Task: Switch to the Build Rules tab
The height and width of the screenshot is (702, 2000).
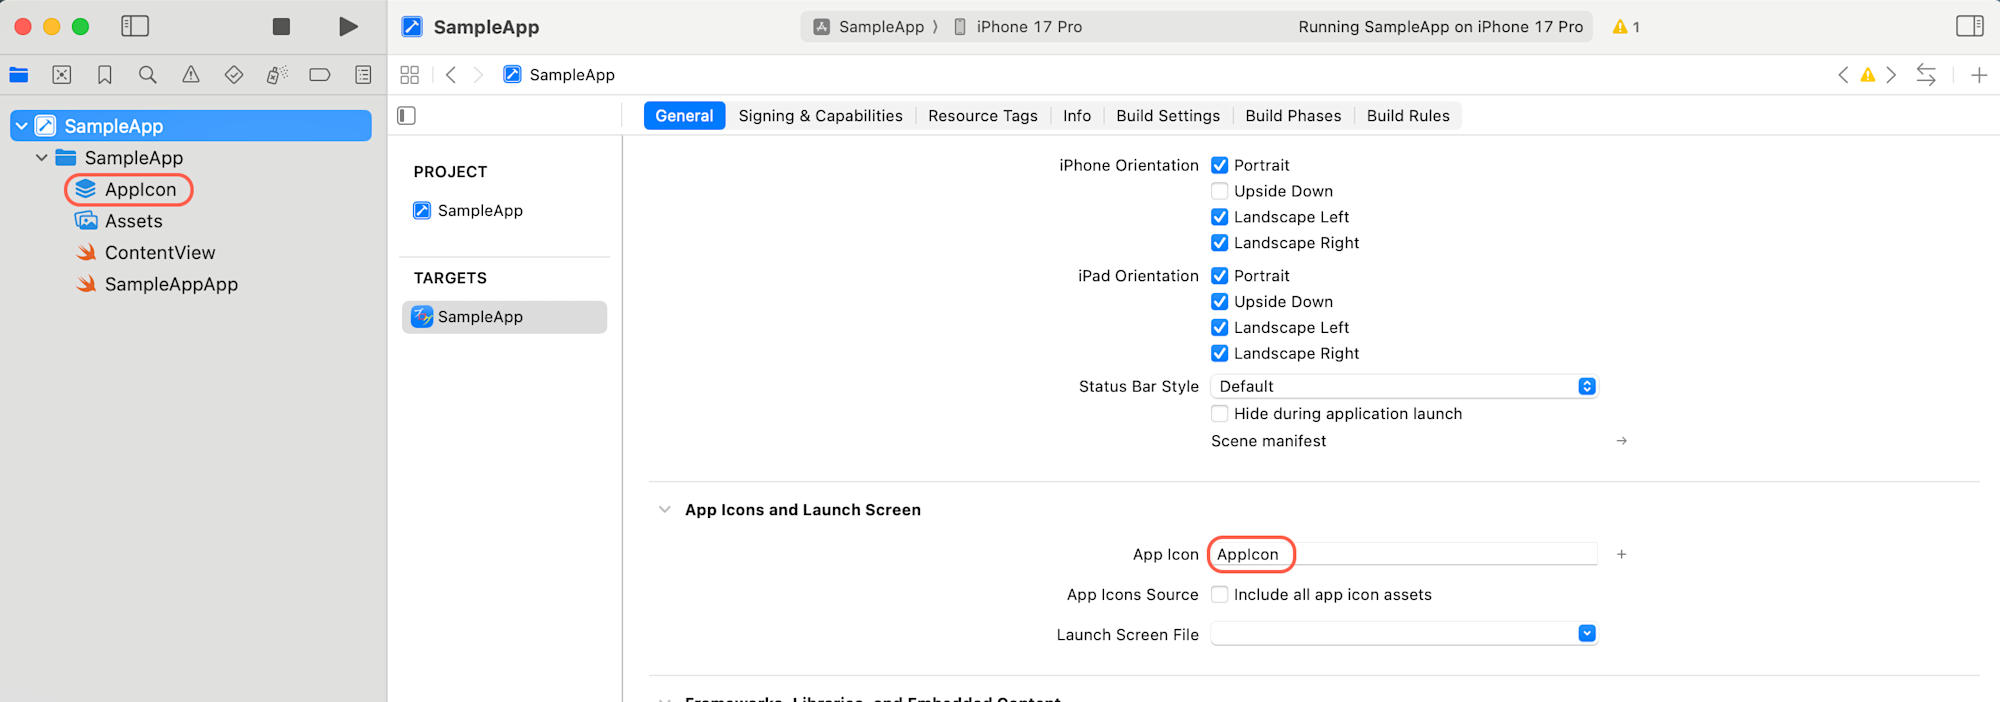Action: point(1408,116)
